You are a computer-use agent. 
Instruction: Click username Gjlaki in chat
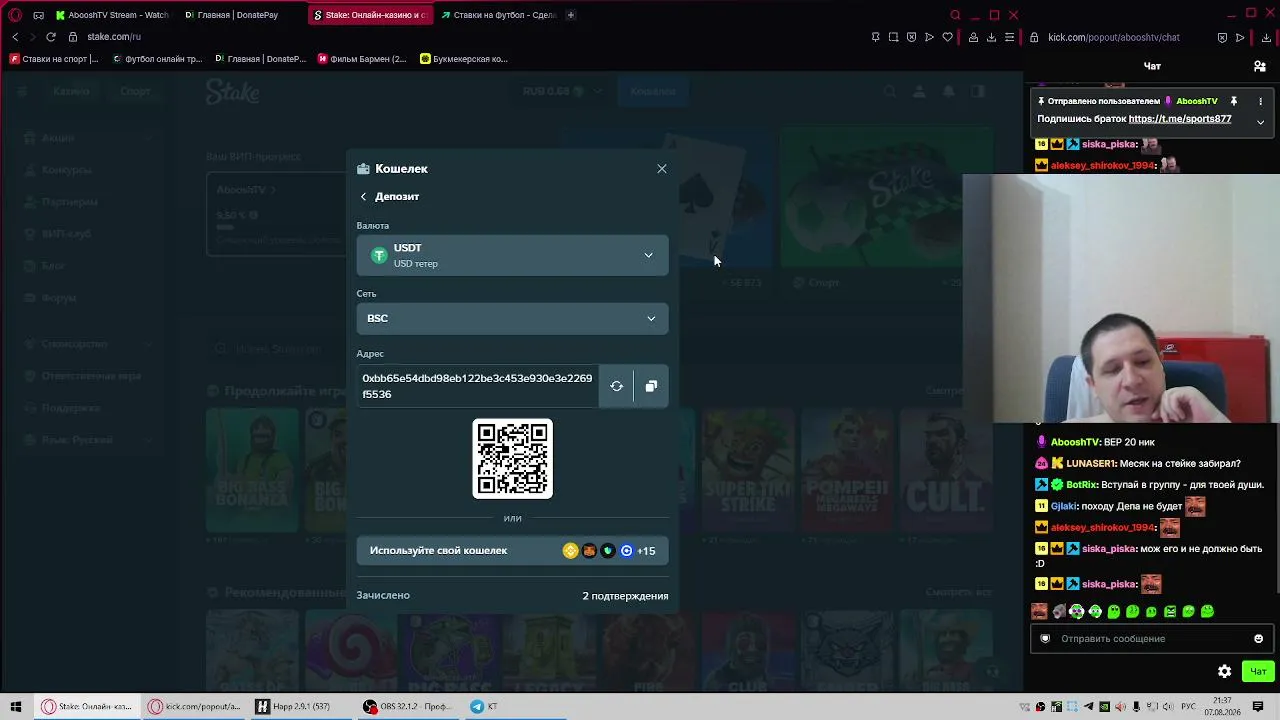click(1063, 506)
